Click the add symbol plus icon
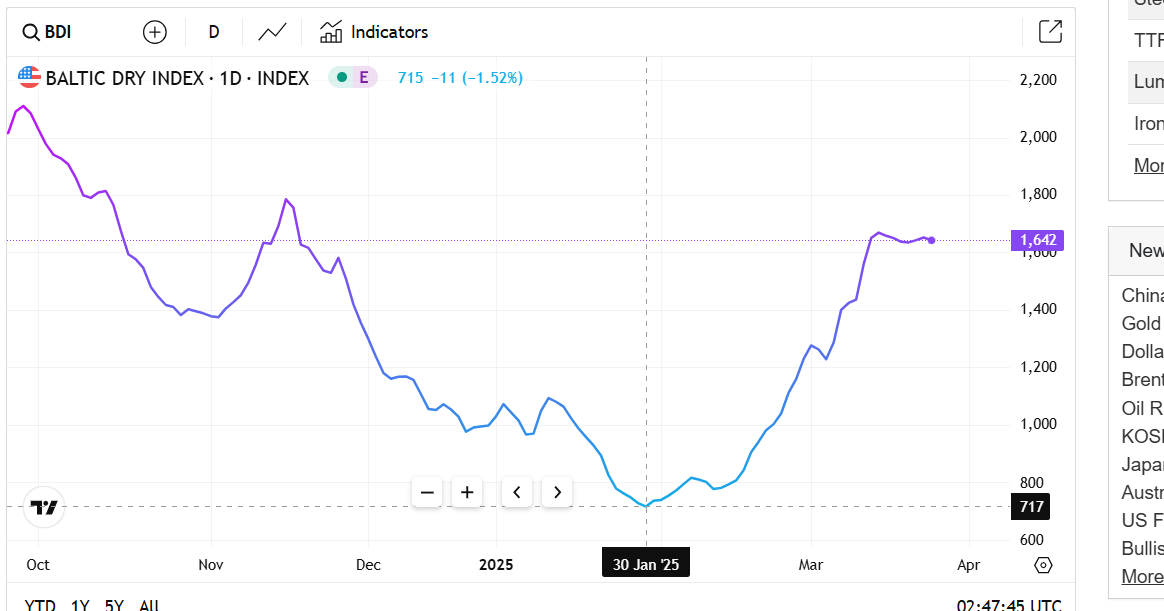1164x611 pixels. [x=155, y=32]
